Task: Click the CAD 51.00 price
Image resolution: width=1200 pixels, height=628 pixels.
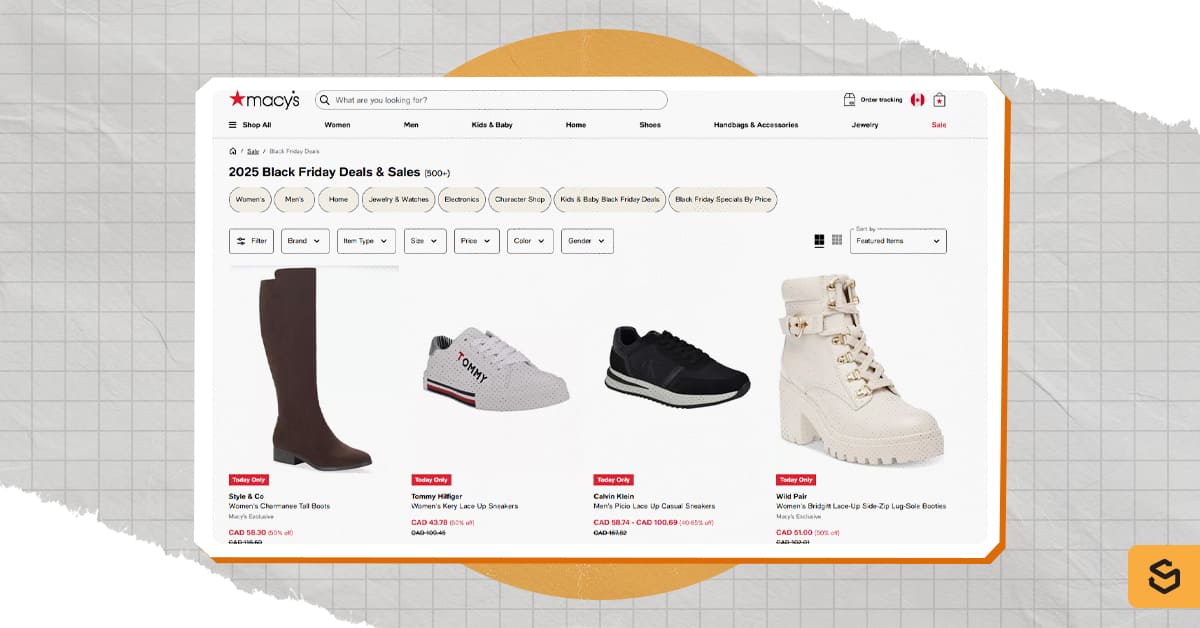Action: (x=794, y=532)
